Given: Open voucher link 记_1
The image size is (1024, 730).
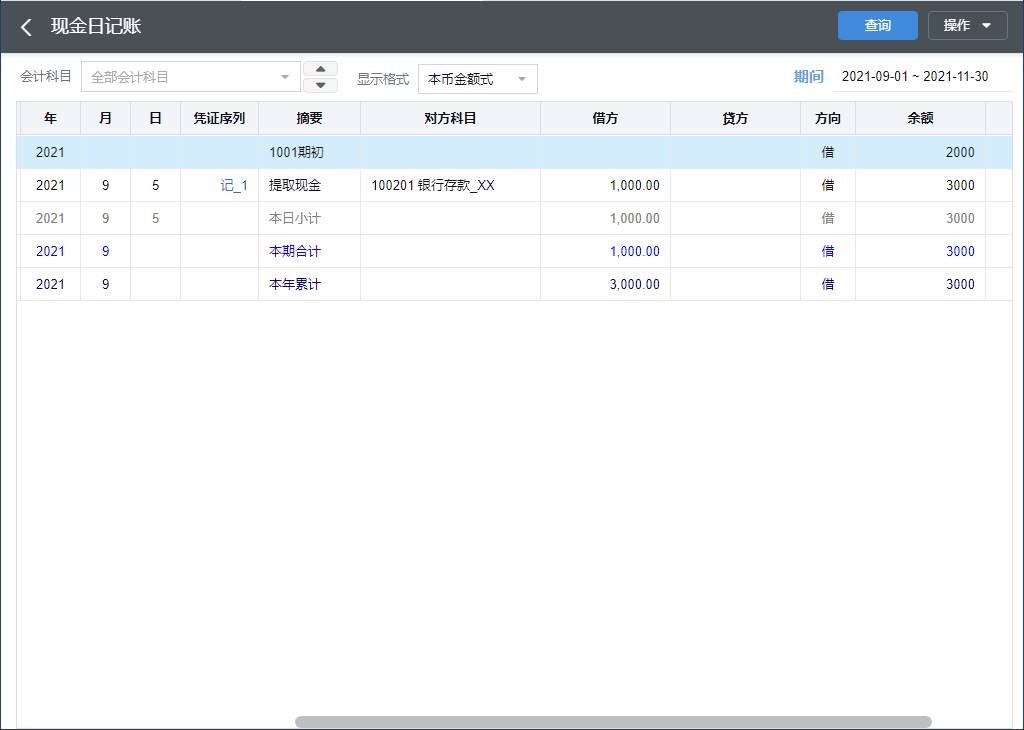Looking at the screenshot, I should pyautogui.click(x=234, y=185).
